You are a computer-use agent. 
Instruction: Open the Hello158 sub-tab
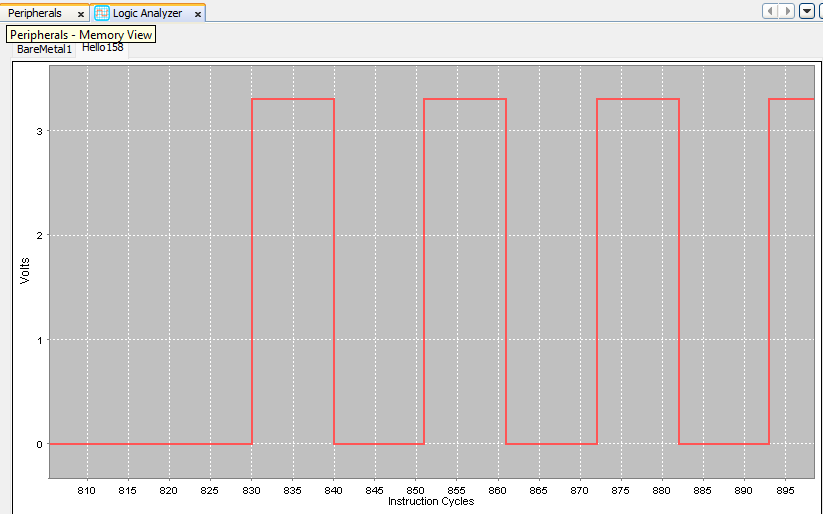pyautogui.click(x=103, y=47)
